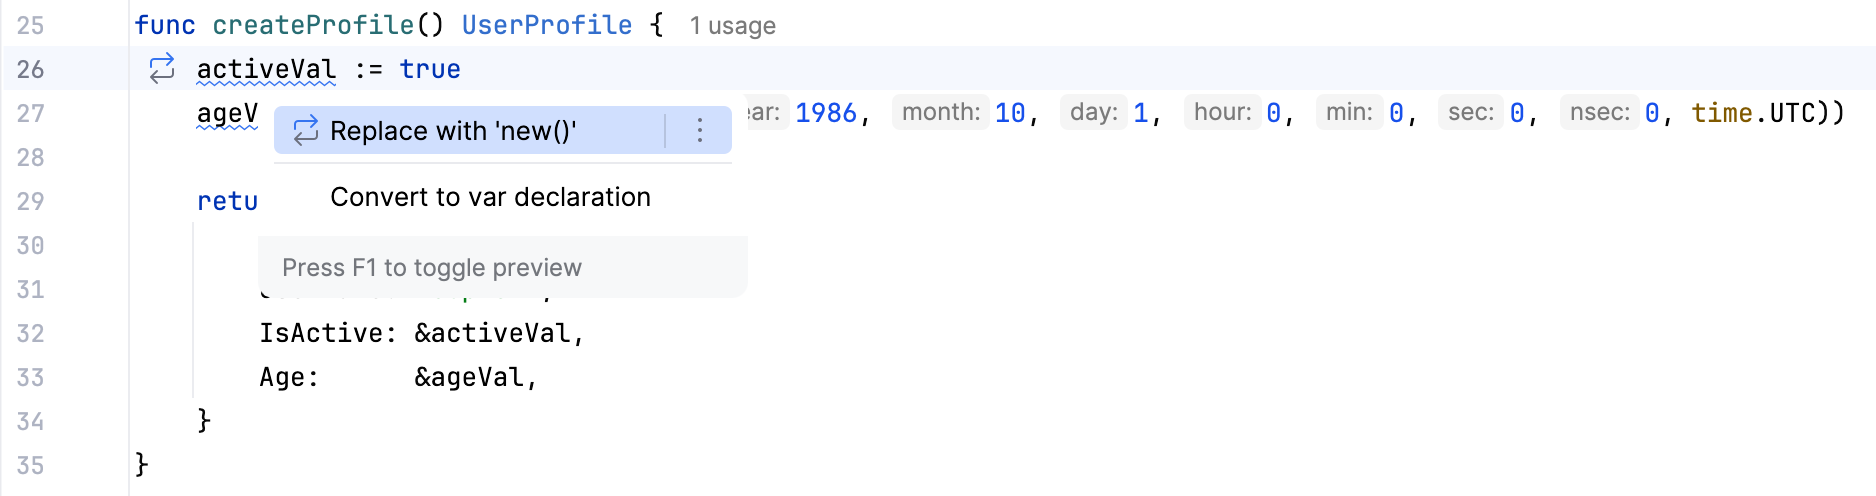1876x496 pixels.
Task: Click line number 26 in gutter
Action: [x=31, y=69]
